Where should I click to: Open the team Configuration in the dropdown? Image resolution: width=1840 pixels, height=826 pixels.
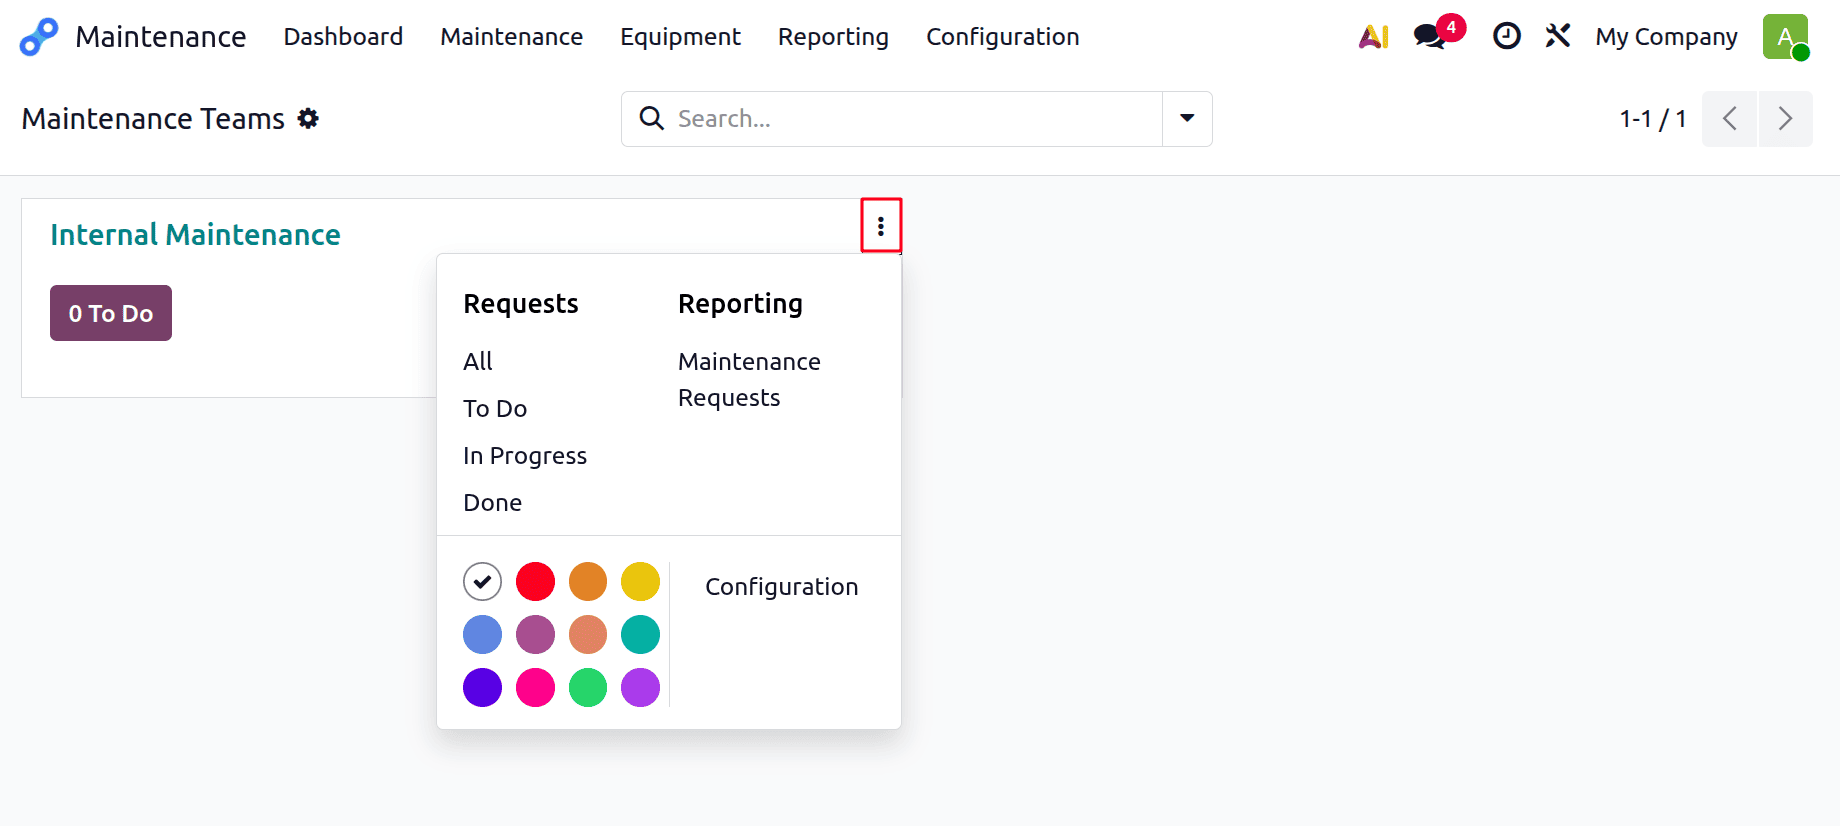[781, 586]
